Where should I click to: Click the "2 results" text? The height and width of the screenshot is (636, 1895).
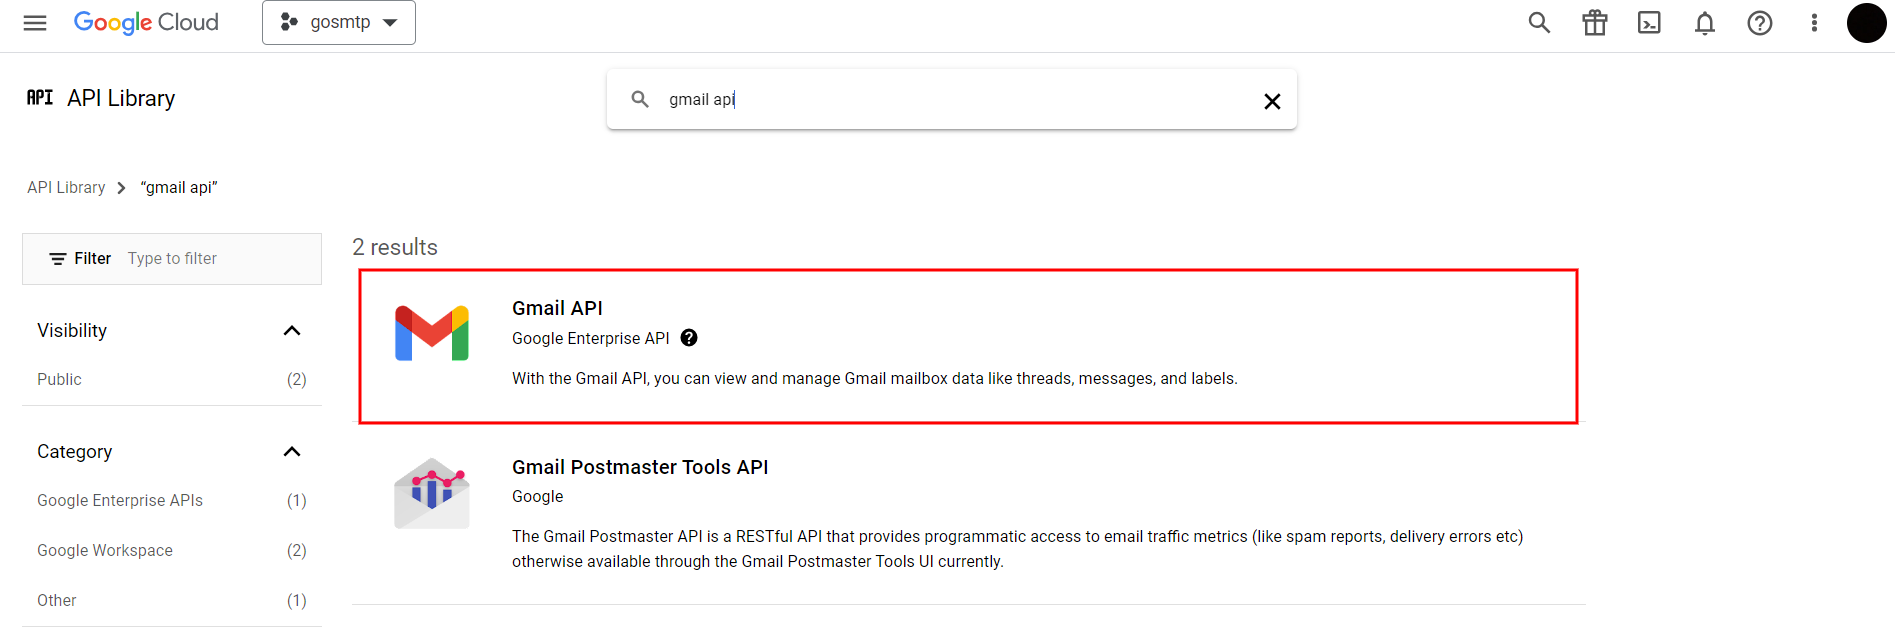(x=395, y=247)
